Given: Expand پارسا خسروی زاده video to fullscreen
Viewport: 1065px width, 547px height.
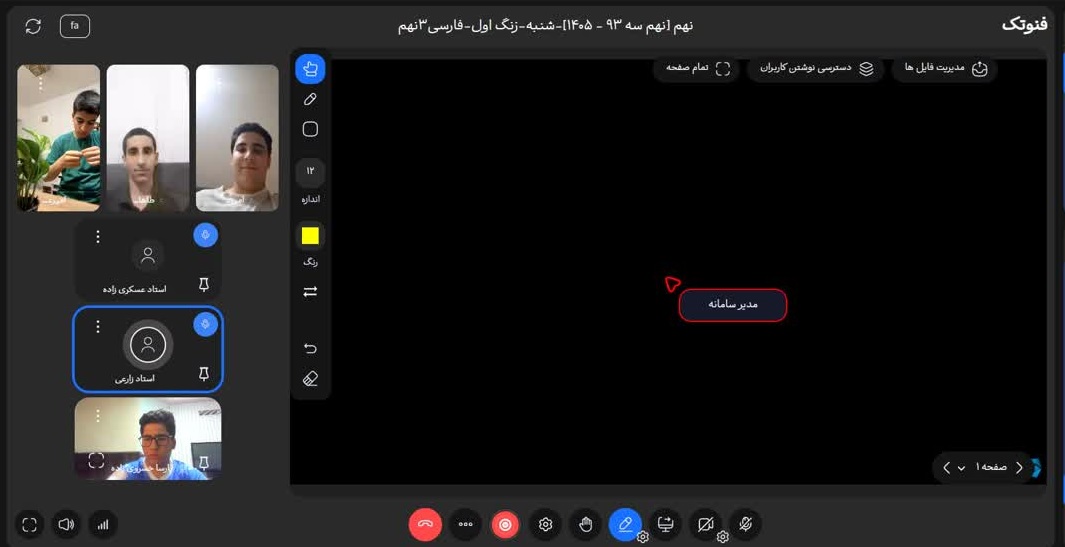Looking at the screenshot, I should point(96,461).
